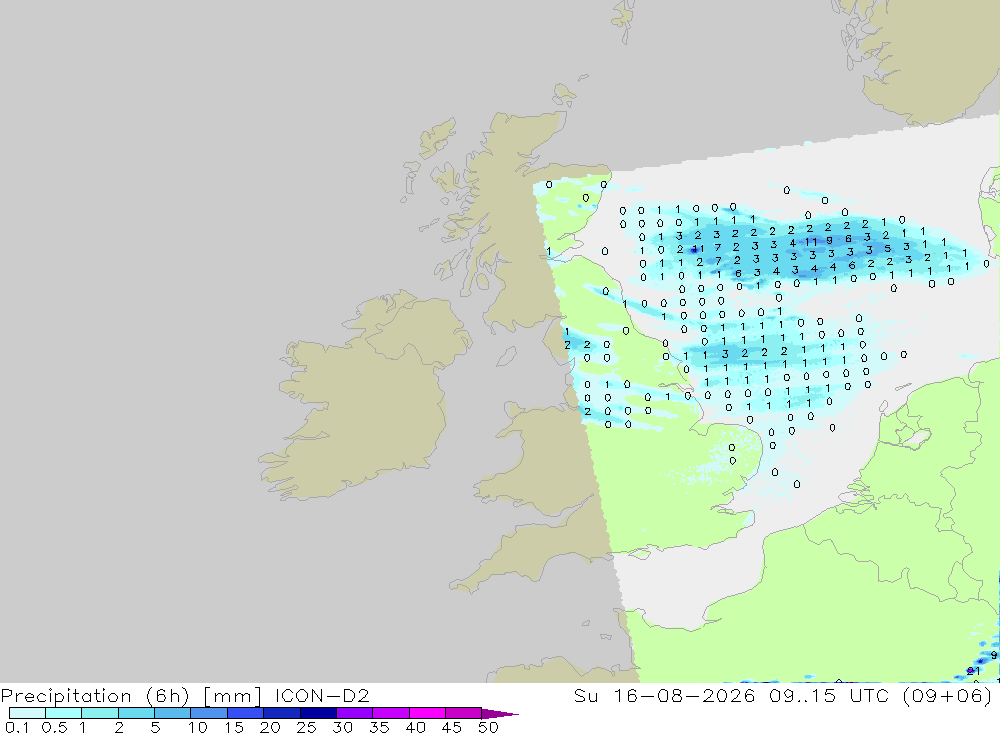Image resolution: width=1000 pixels, height=733 pixels.
Task: Click the "Su" weekday abbreviation
Action: click(x=586, y=695)
